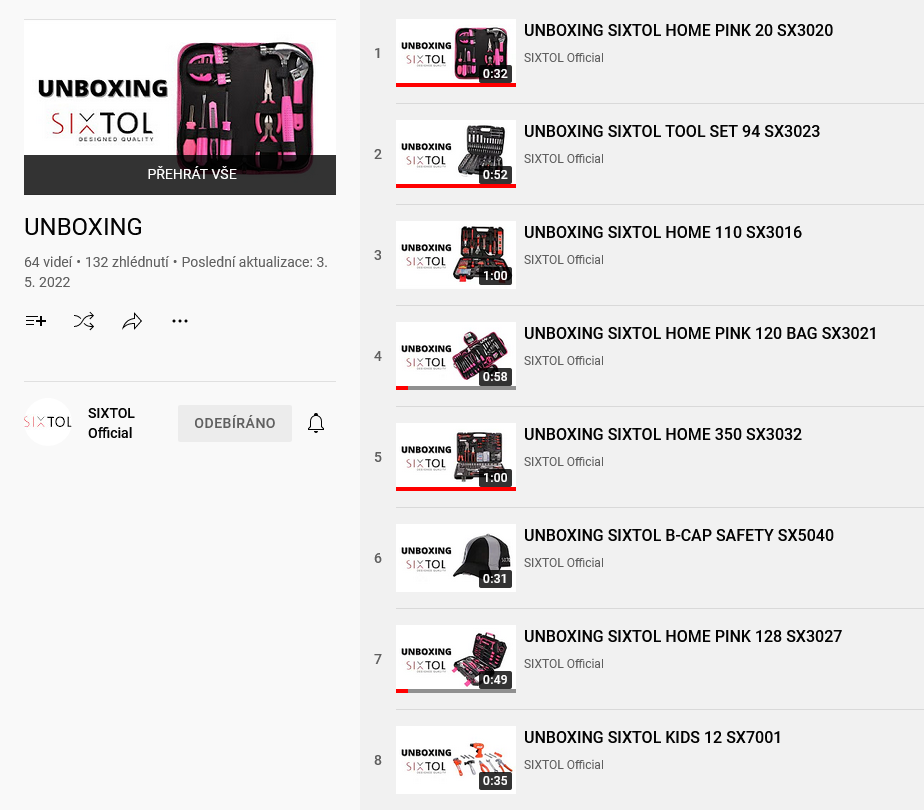Open UNBOXING SIXTOL HOME PINK 20 SX3020 title

click(678, 31)
